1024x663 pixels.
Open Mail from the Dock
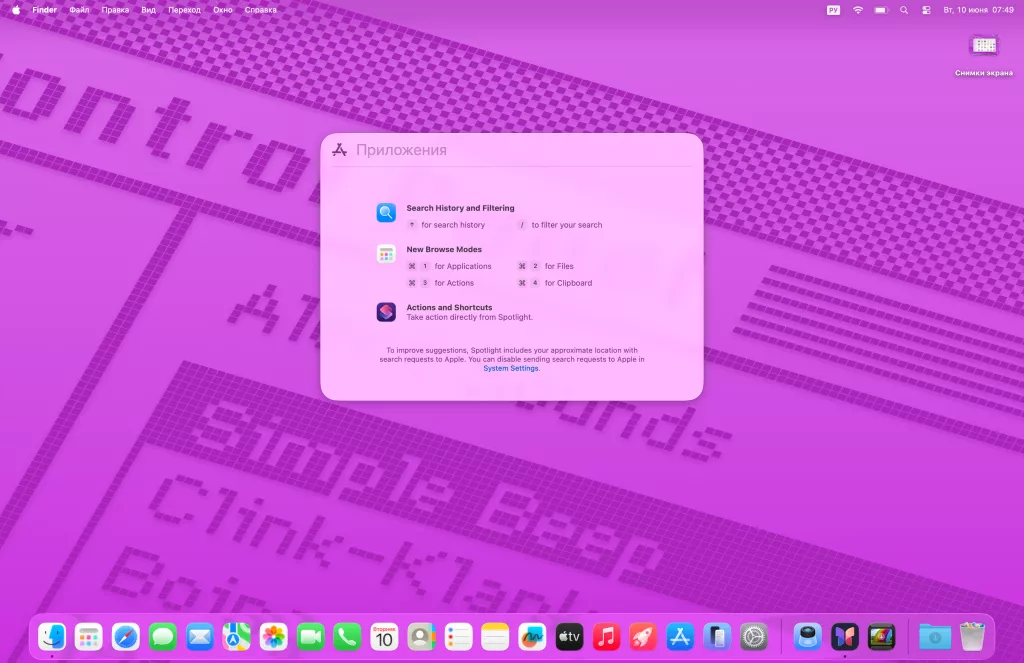click(x=200, y=636)
